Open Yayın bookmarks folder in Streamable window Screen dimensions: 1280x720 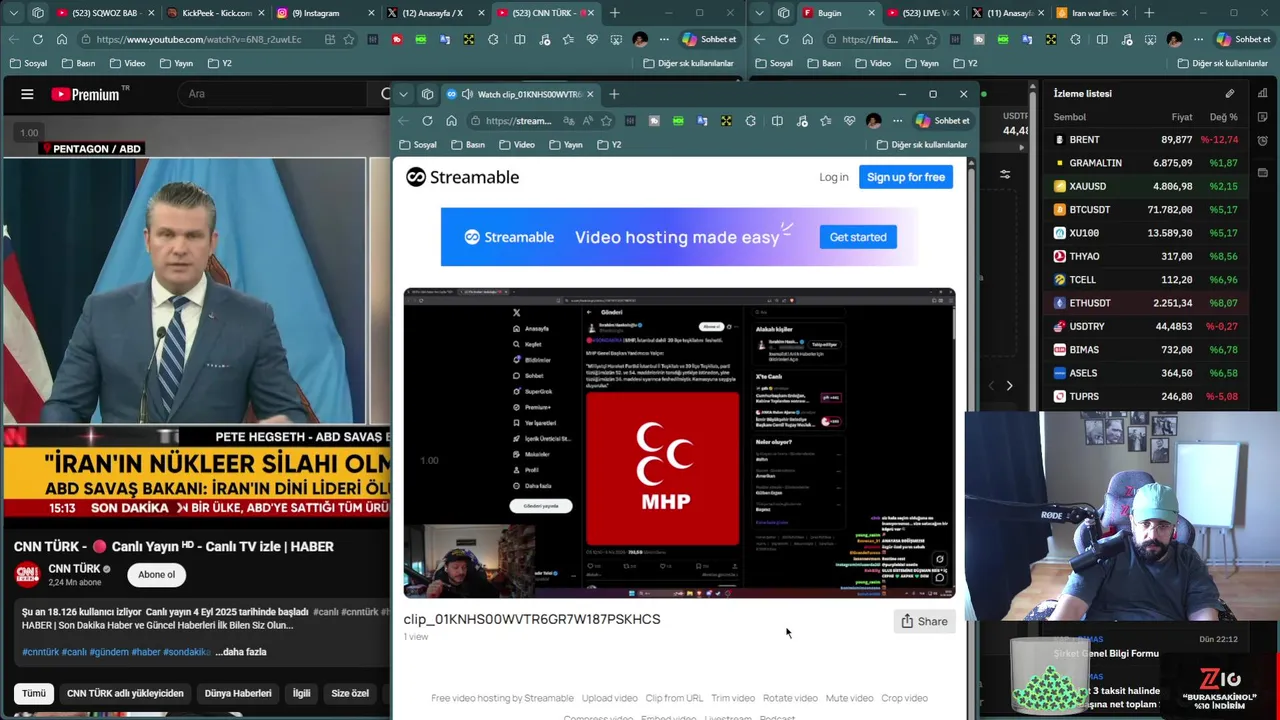(566, 145)
